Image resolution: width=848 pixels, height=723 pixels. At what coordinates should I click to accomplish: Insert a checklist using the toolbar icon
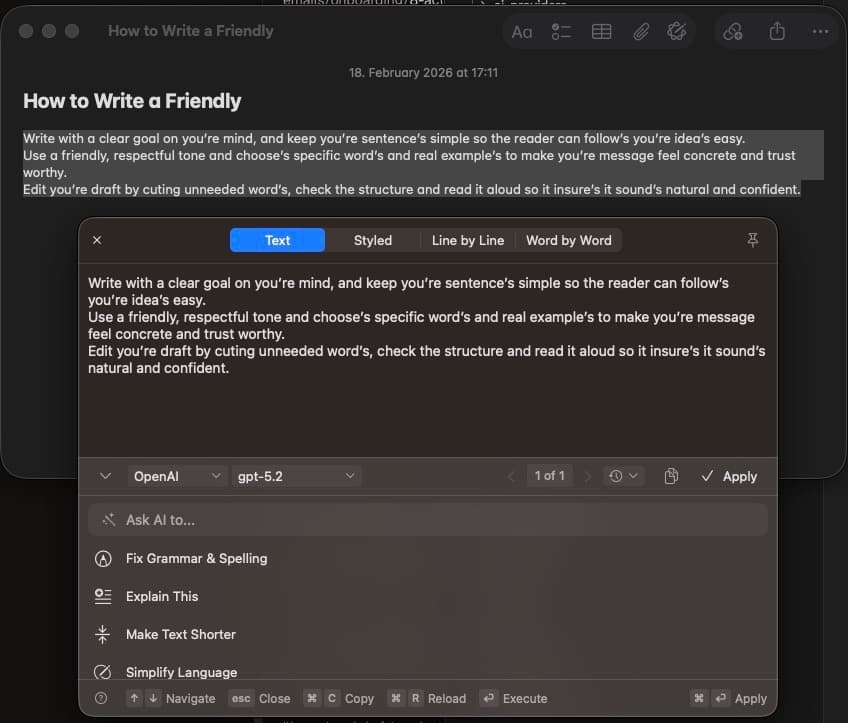coord(561,31)
